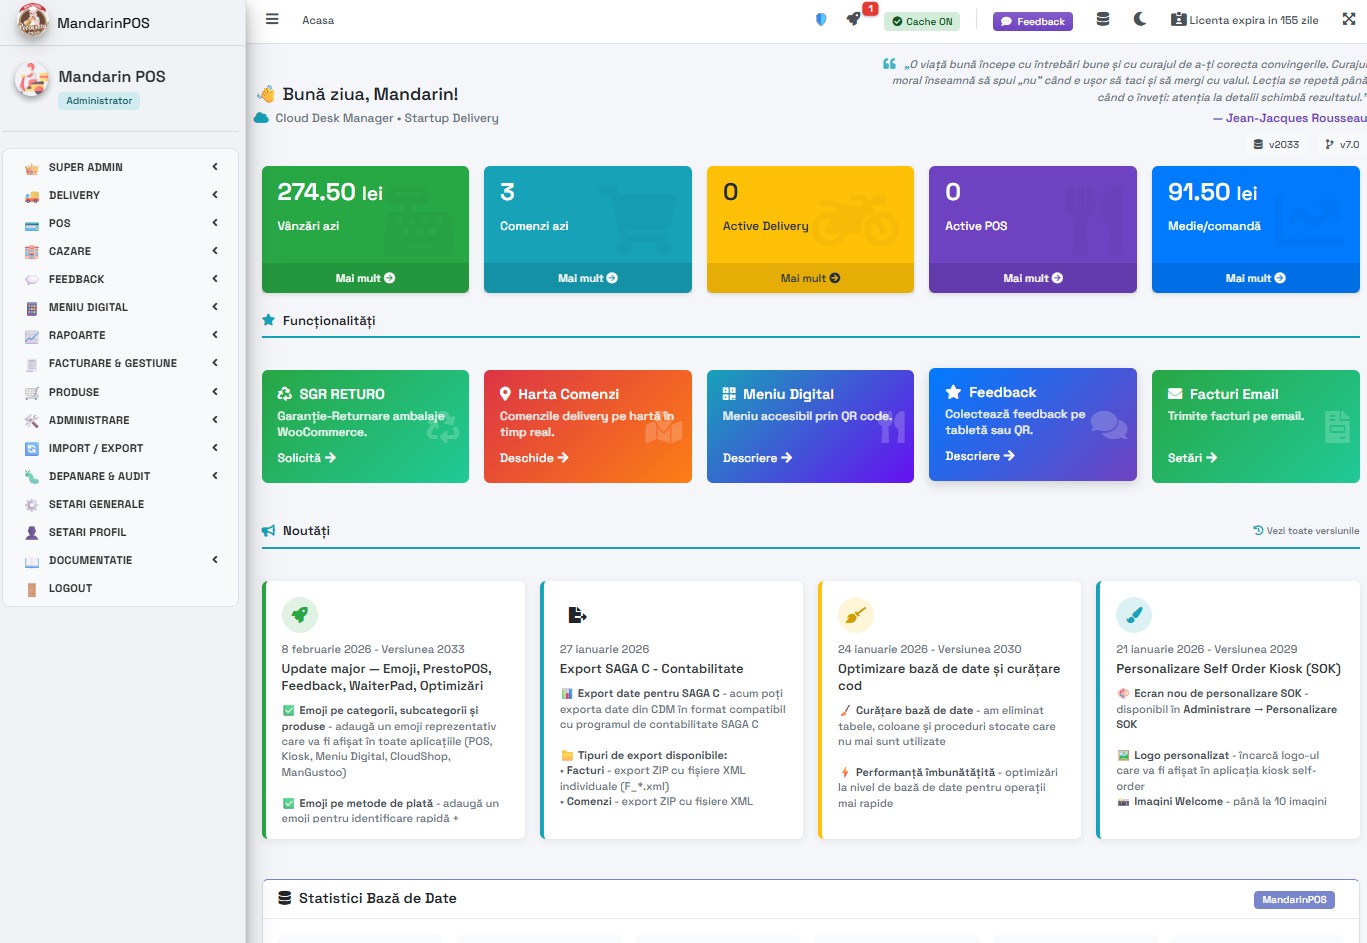Screen dimensions: 1367x943
Task: Click the rocket icon with notification badge
Action: click(851, 19)
